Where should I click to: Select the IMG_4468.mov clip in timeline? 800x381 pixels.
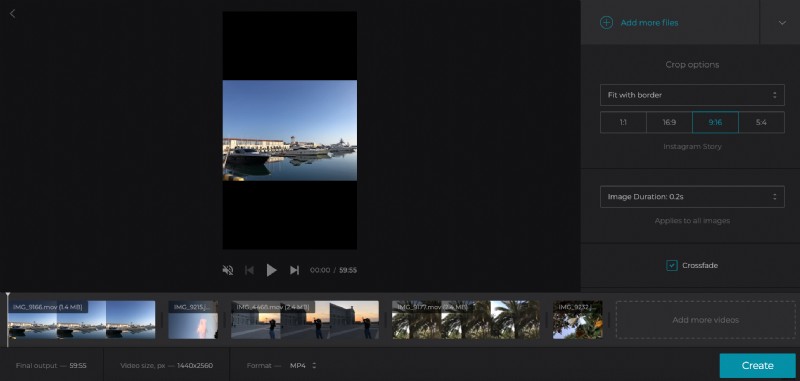tap(305, 320)
